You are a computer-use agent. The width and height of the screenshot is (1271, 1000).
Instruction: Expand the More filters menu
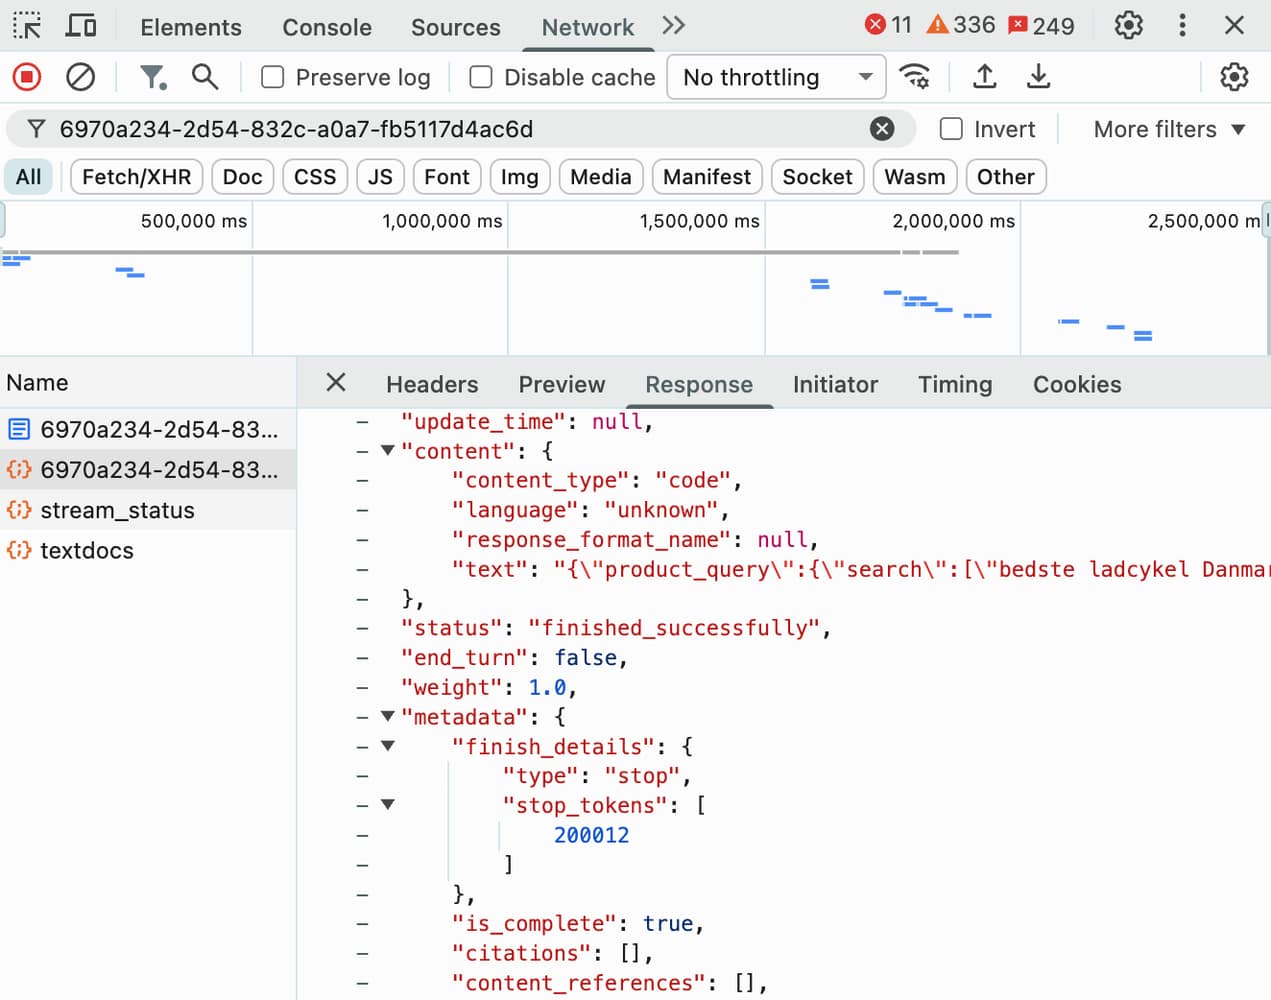tap(1168, 129)
